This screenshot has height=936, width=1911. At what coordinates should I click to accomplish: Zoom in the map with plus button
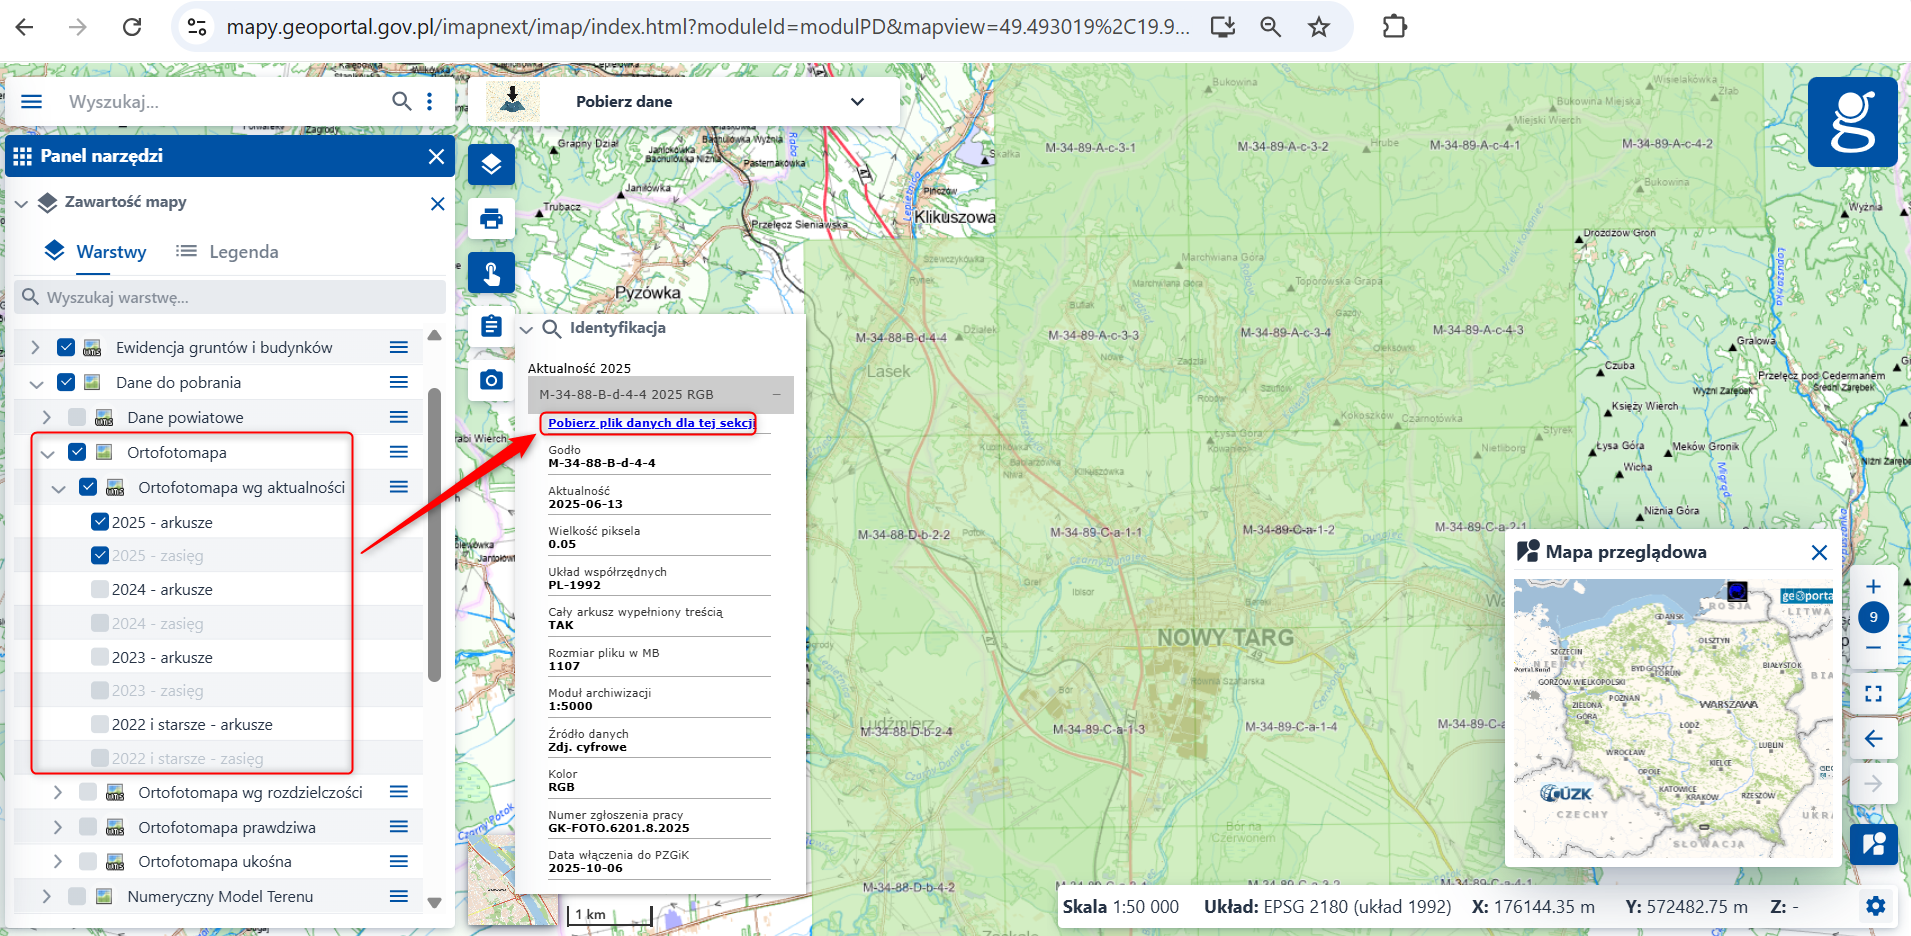pyautogui.click(x=1873, y=587)
